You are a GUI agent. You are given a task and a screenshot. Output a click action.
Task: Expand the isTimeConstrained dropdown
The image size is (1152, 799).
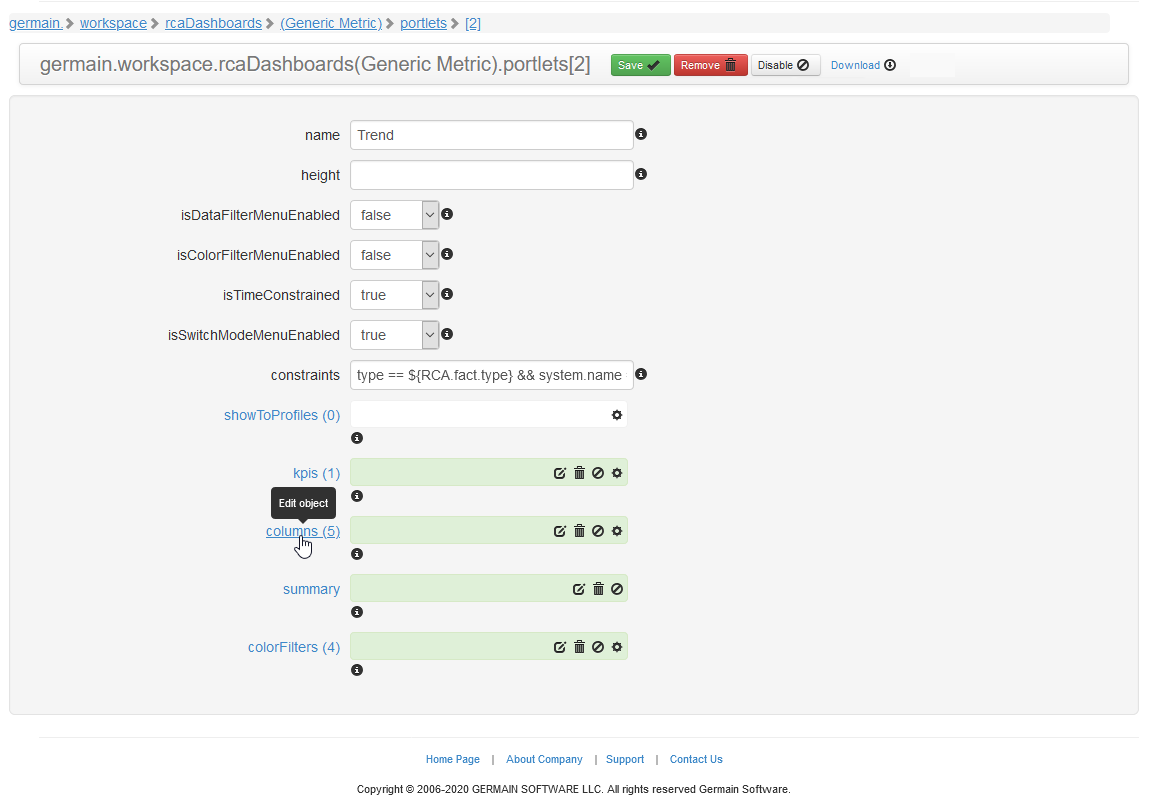tap(394, 295)
